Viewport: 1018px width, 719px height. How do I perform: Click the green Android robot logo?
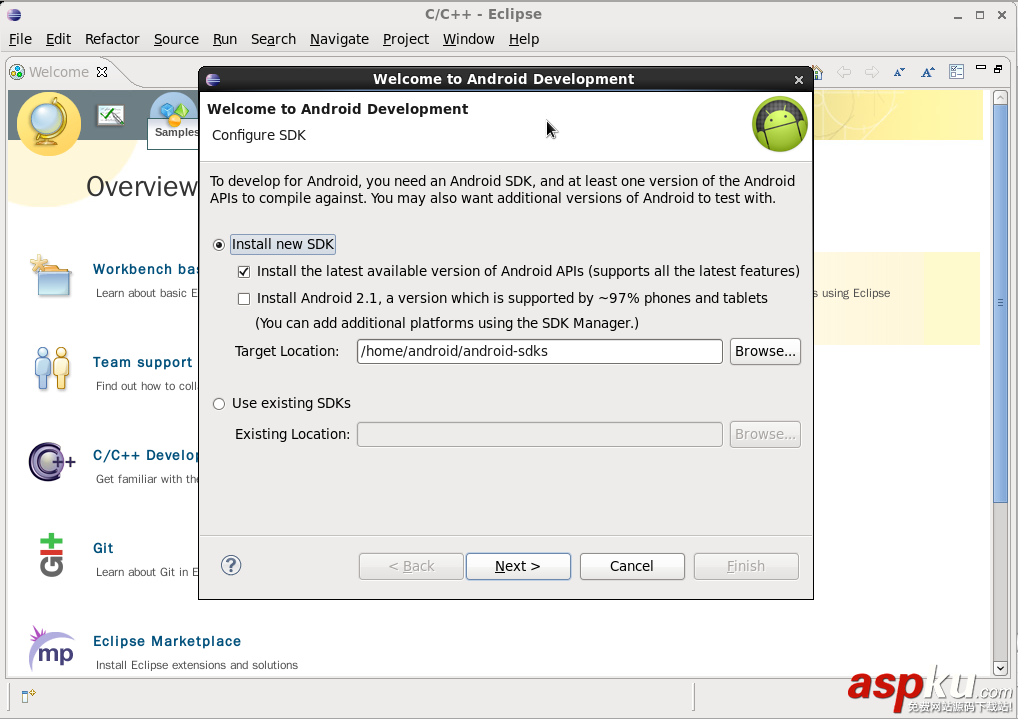tap(779, 124)
